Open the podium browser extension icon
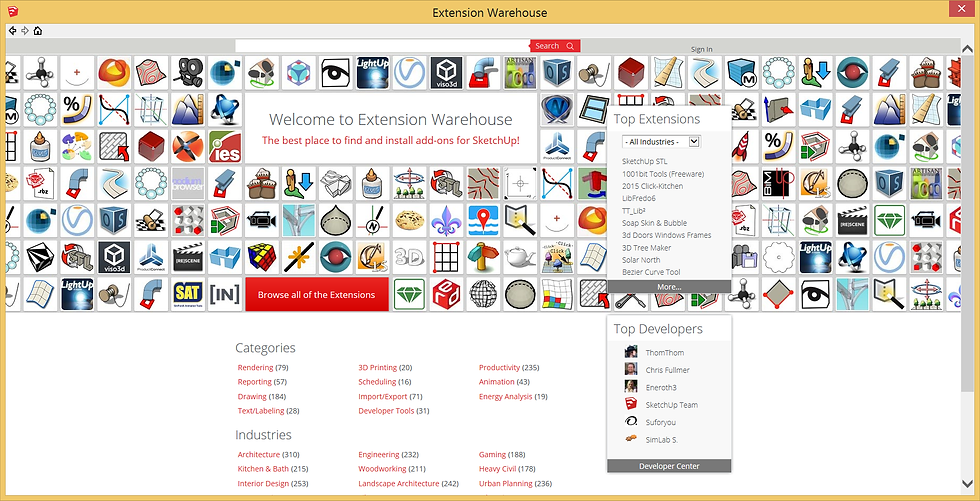Viewport: 980px width, 501px height. click(x=188, y=184)
